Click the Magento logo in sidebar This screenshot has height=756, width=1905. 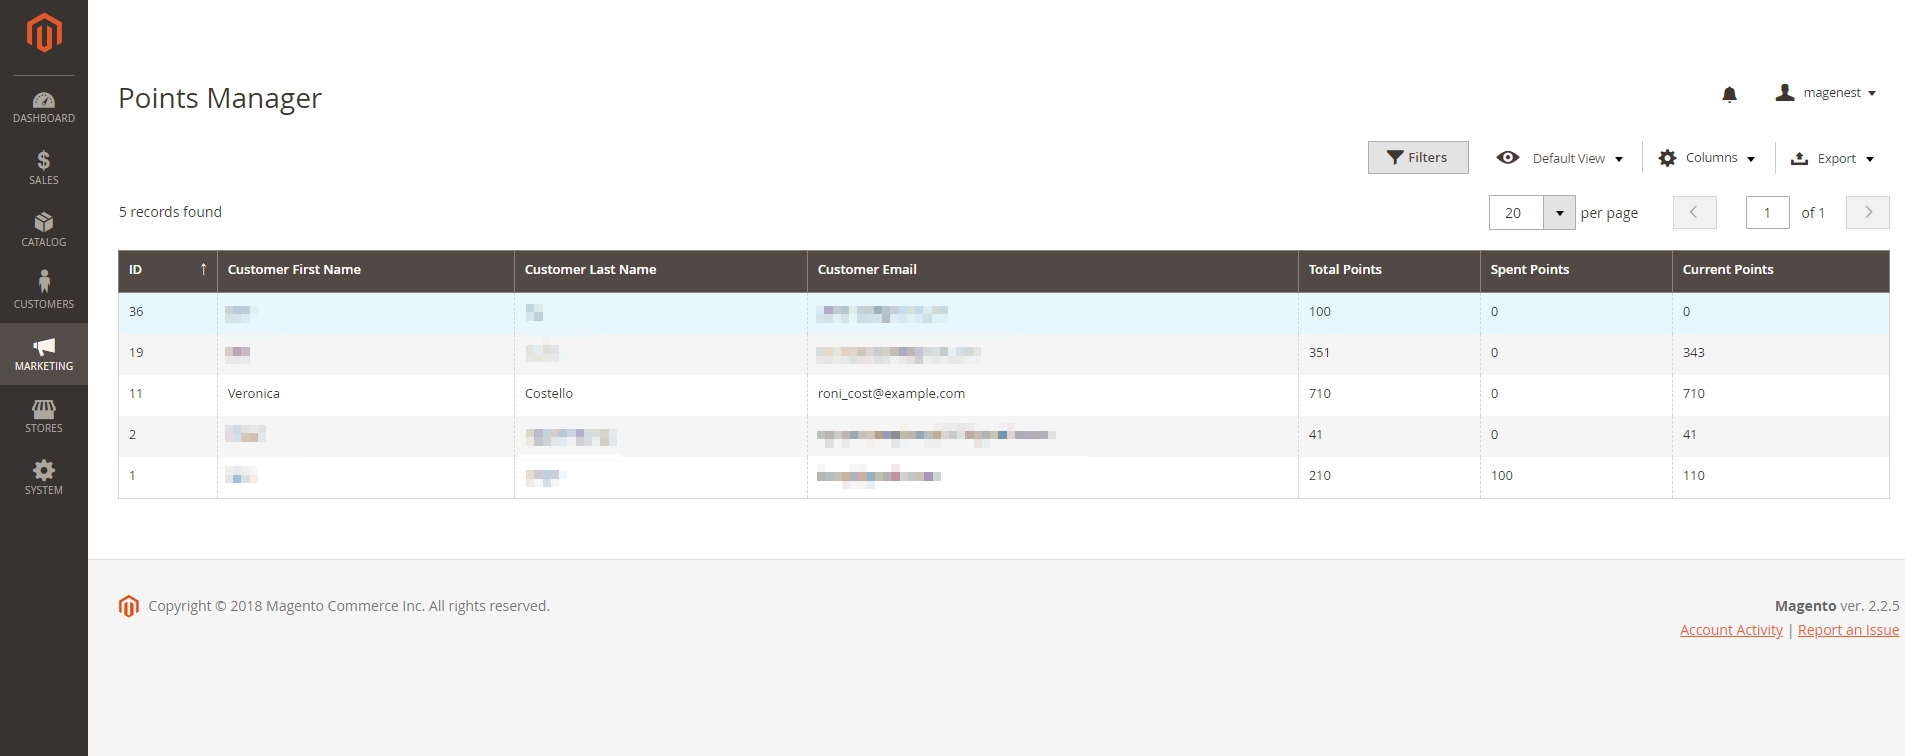coord(44,33)
